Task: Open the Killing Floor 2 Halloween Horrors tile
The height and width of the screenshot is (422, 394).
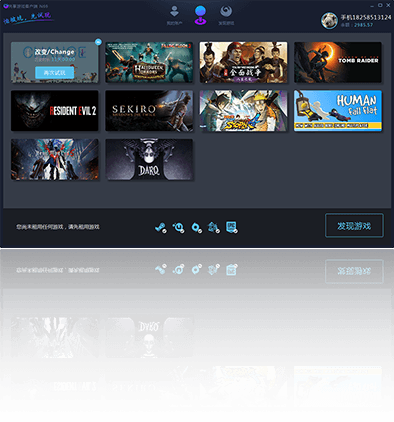Action: pos(149,62)
